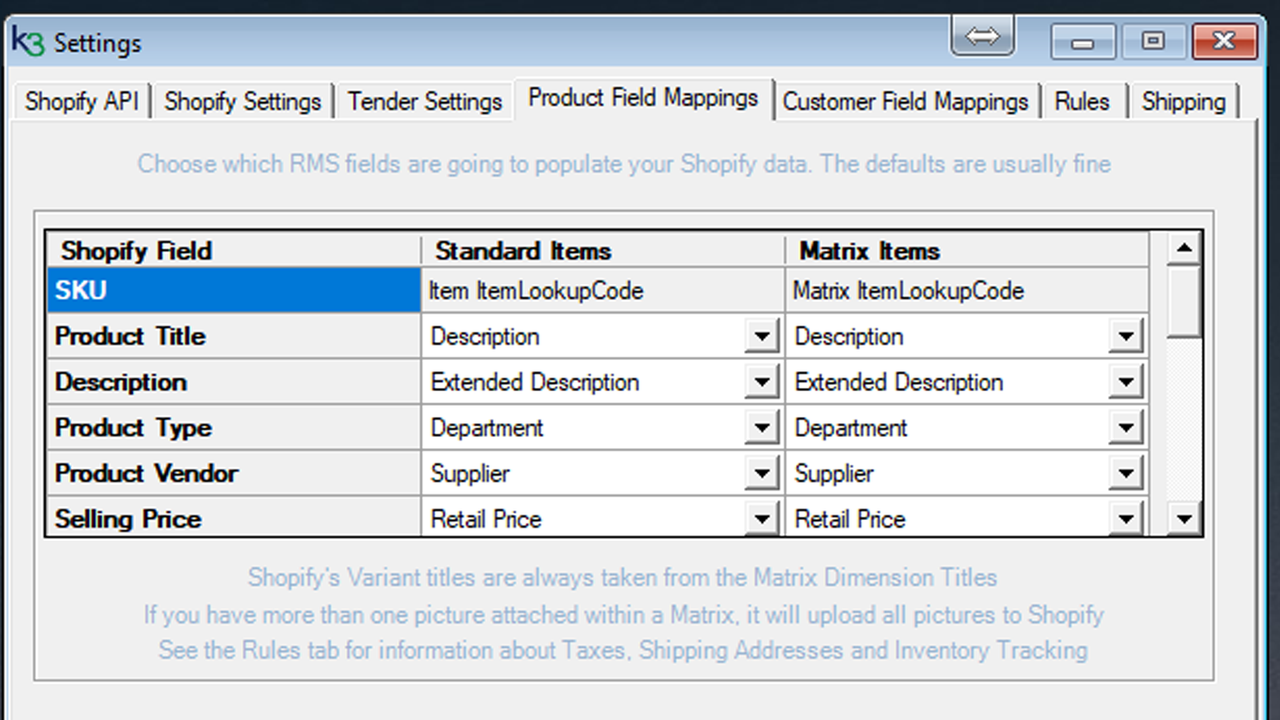This screenshot has height=720, width=1280.
Task: Click the Product Vendor row label
Action: point(234,474)
